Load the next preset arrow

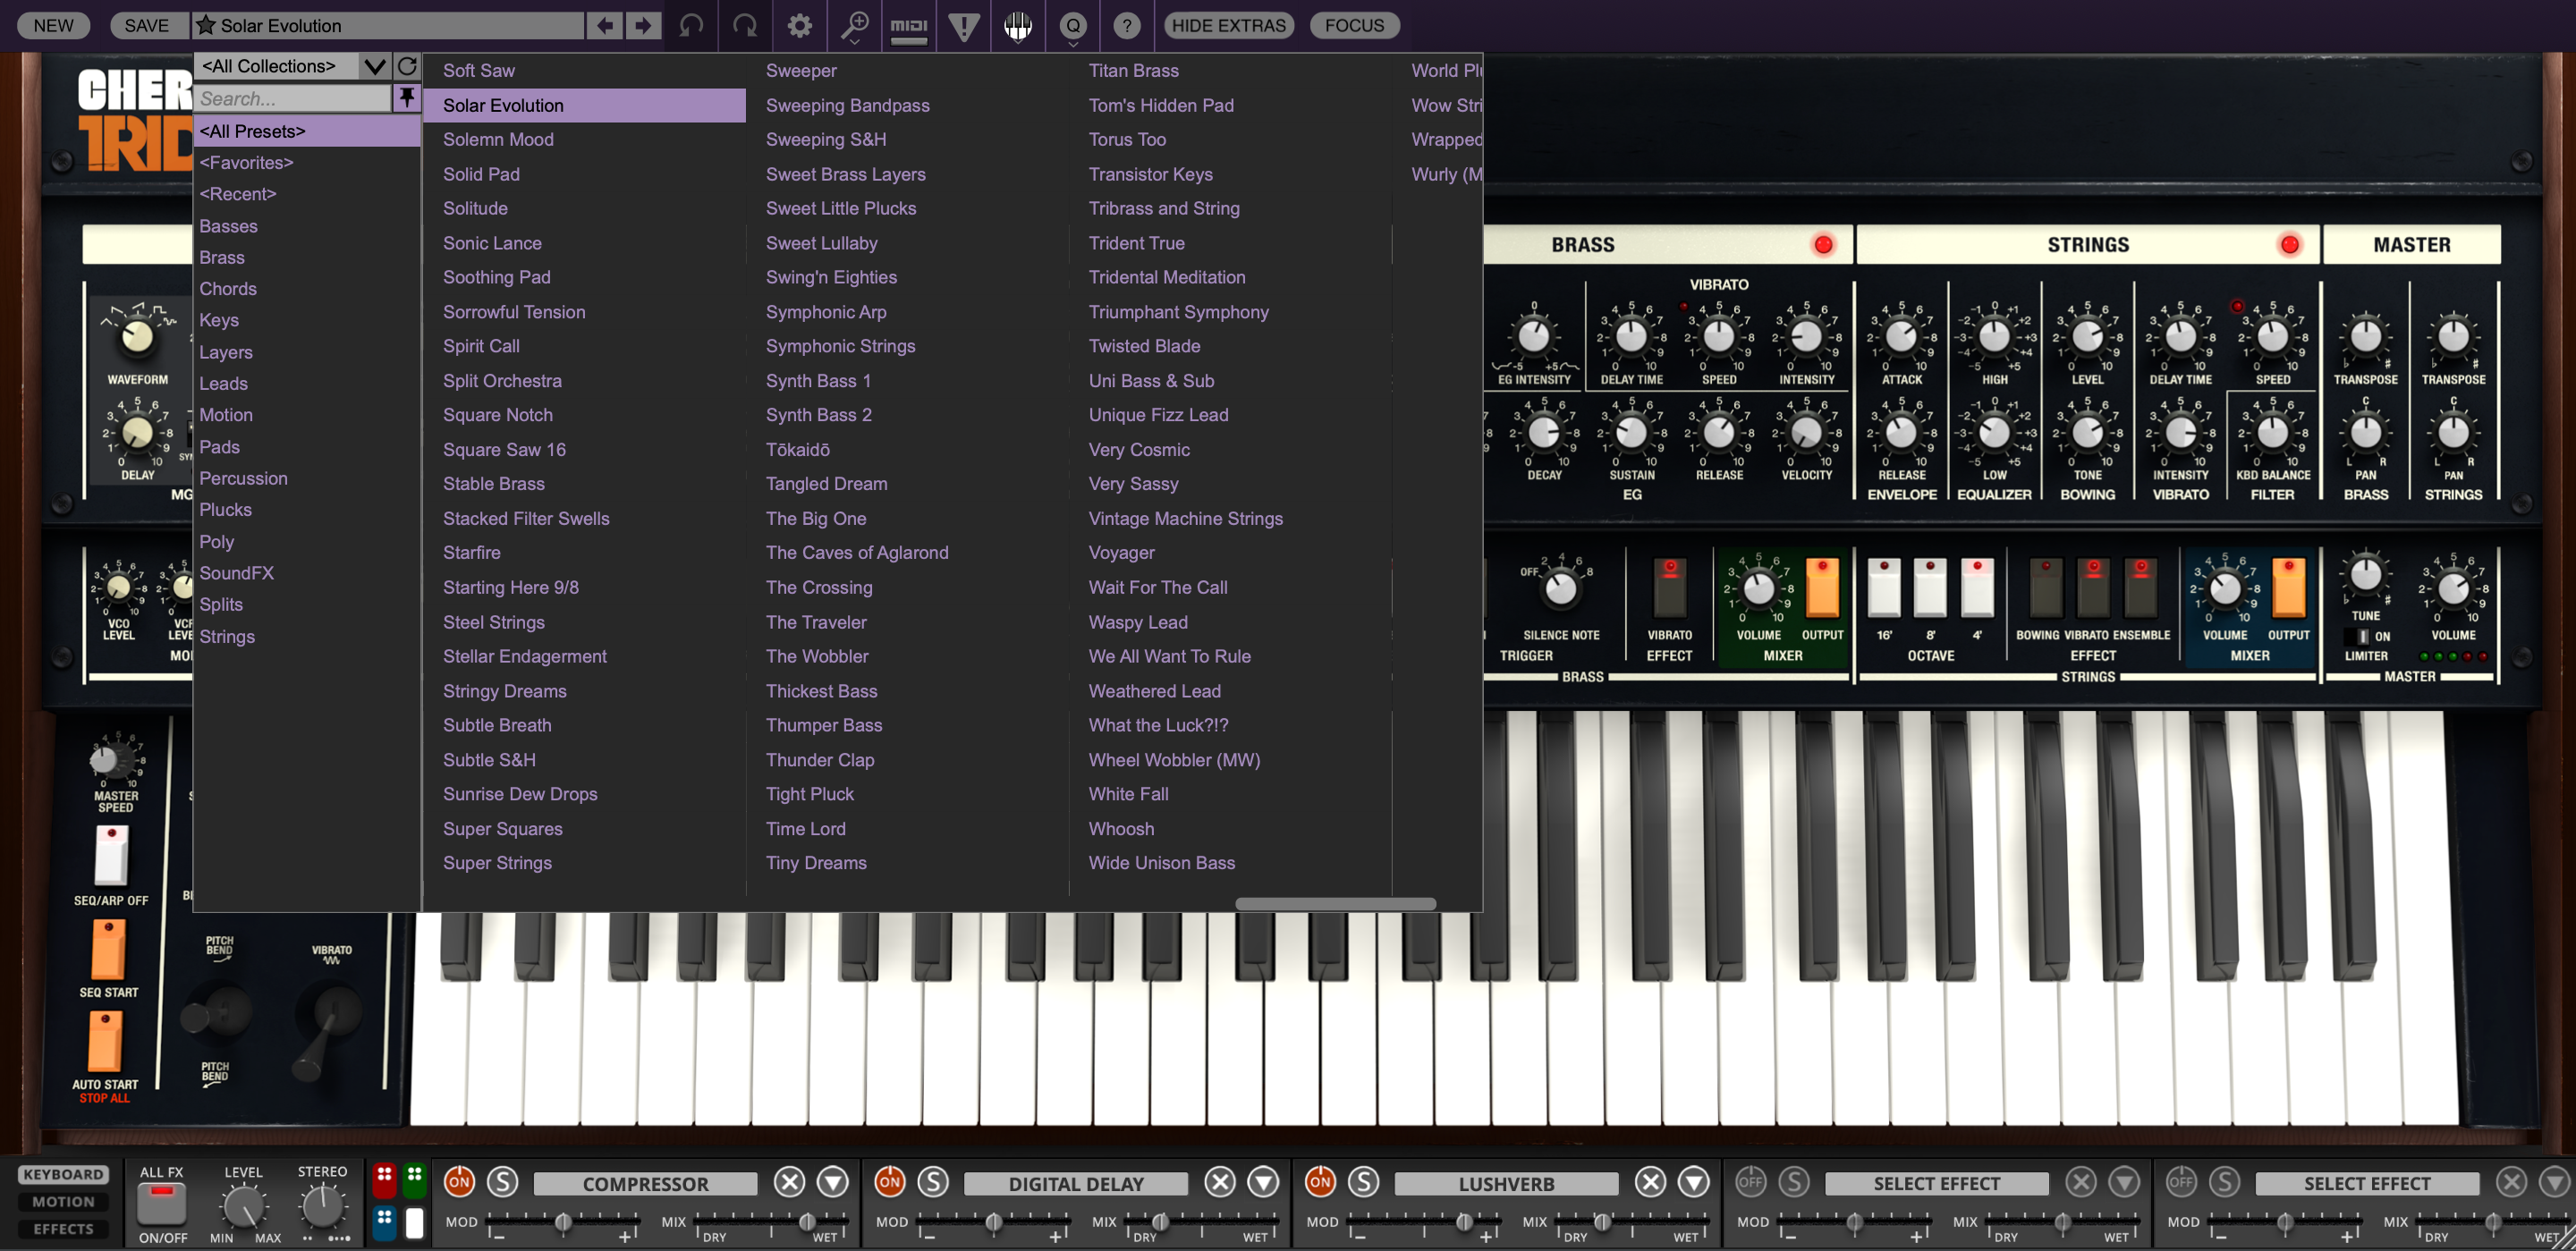[644, 25]
